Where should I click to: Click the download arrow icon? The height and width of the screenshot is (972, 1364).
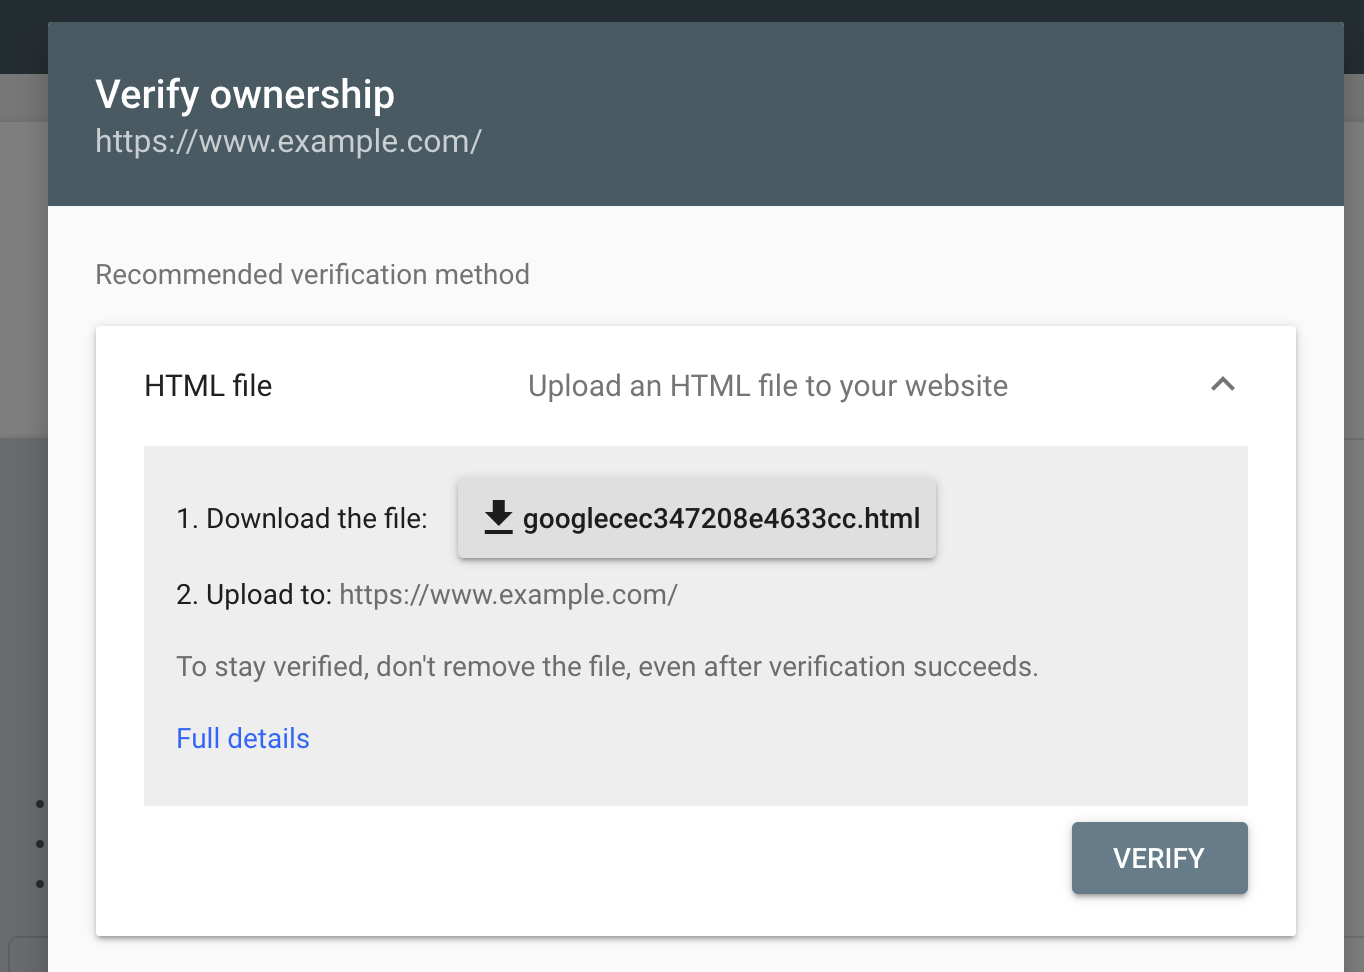click(498, 517)
